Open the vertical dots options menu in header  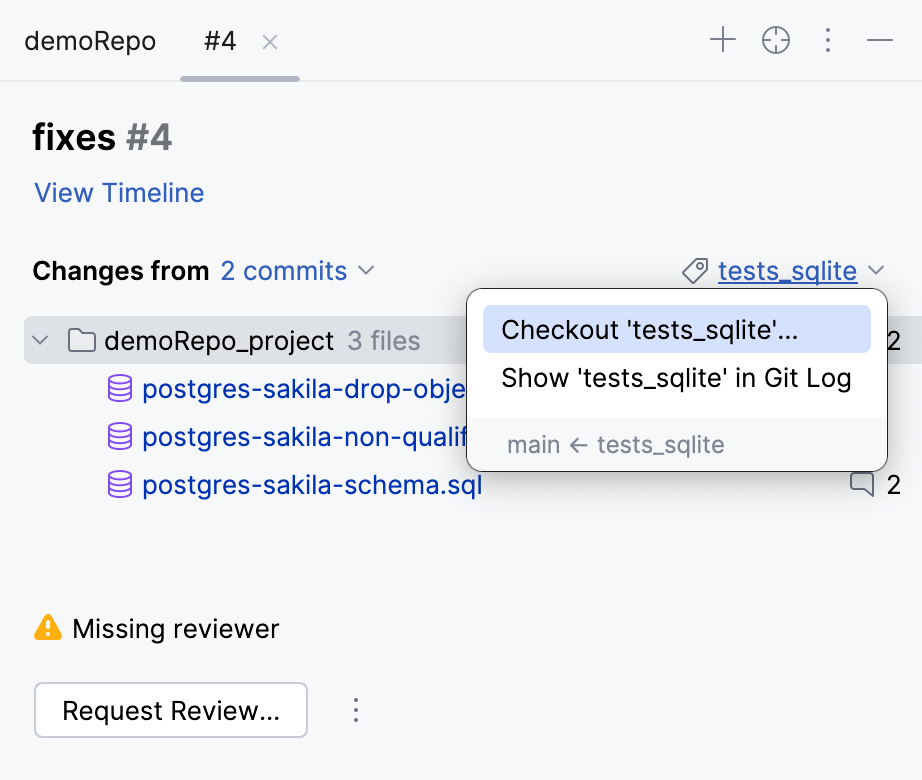coord(828,40)
